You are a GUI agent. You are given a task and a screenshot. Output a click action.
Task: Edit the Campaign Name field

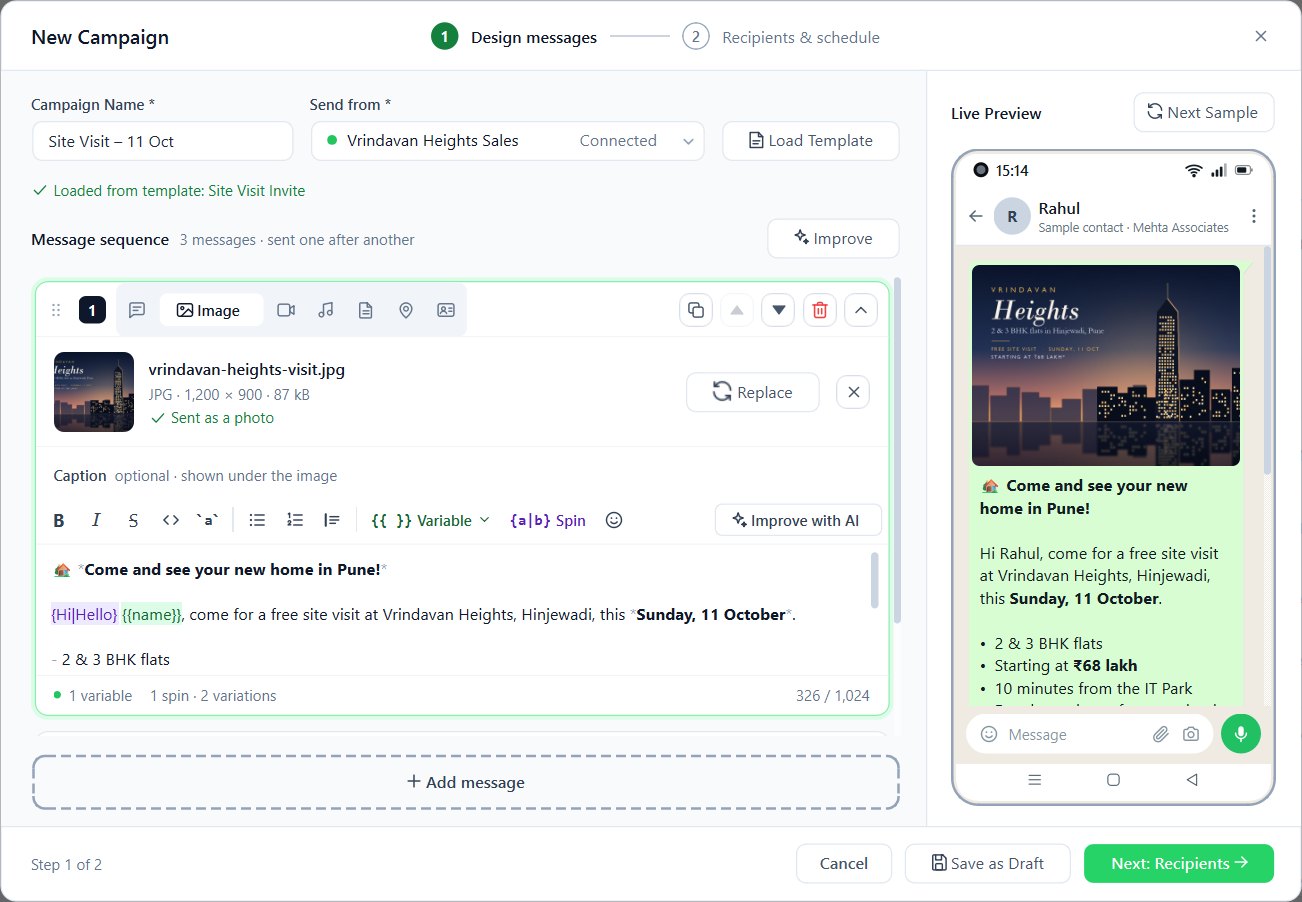pos(162,141)
